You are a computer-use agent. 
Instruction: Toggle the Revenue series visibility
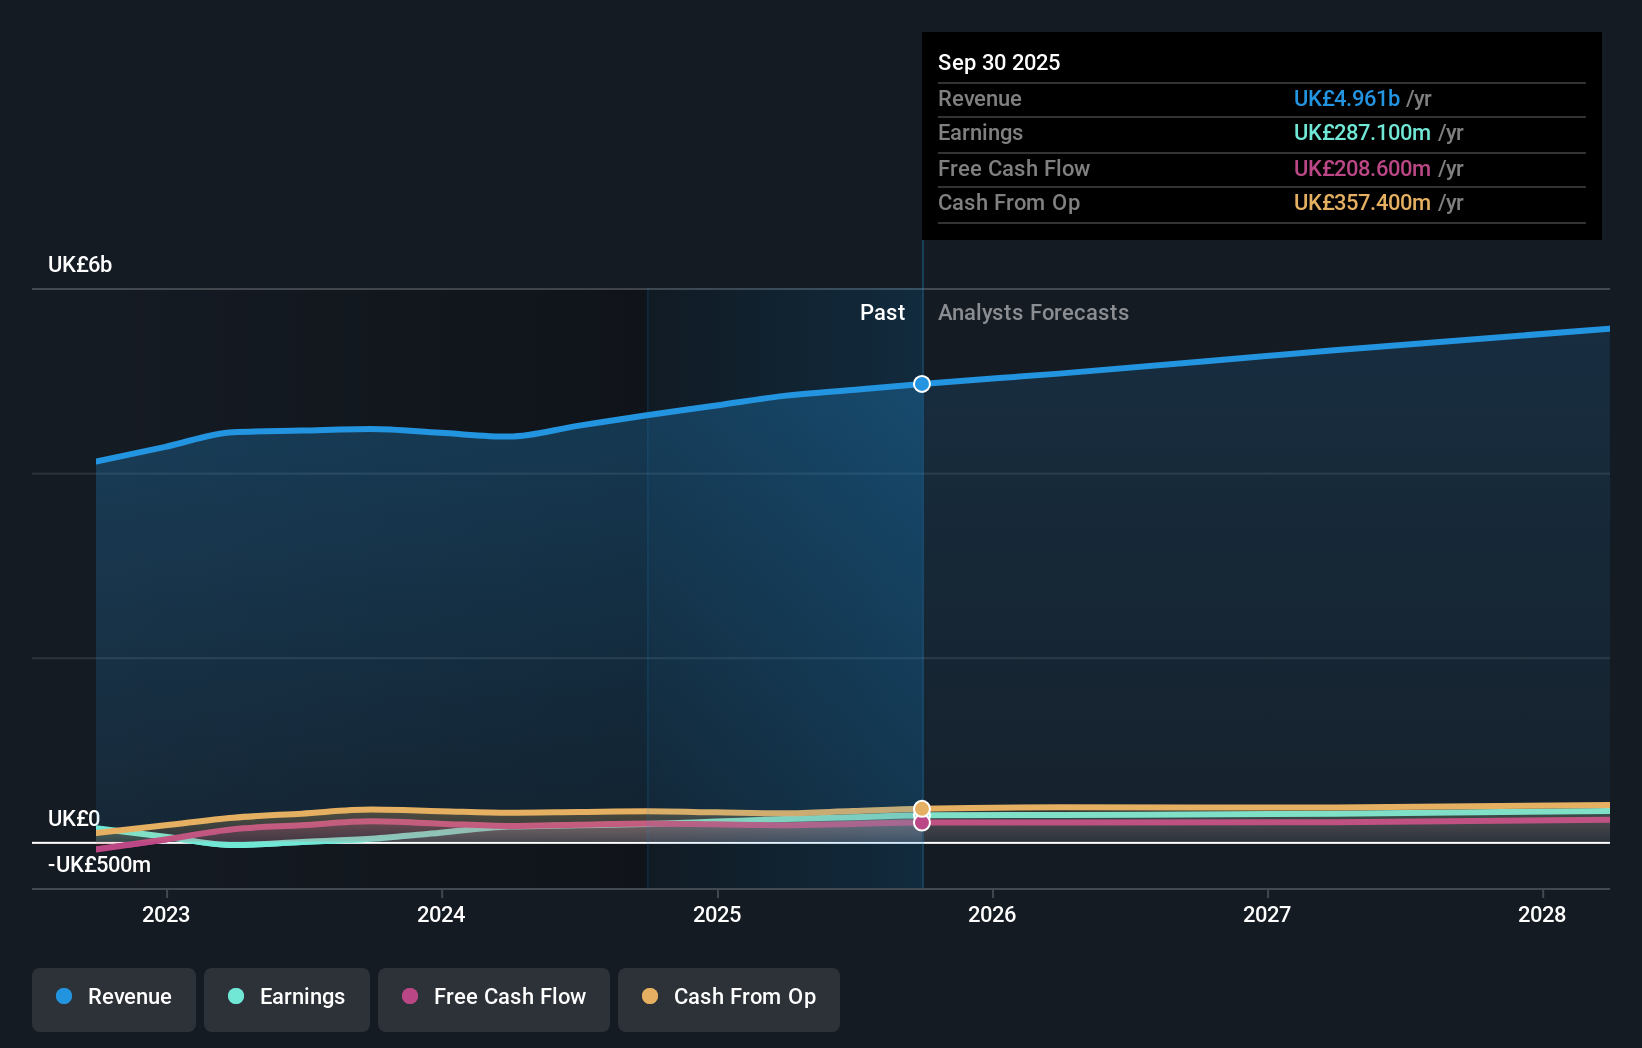[x=113, y=999]
